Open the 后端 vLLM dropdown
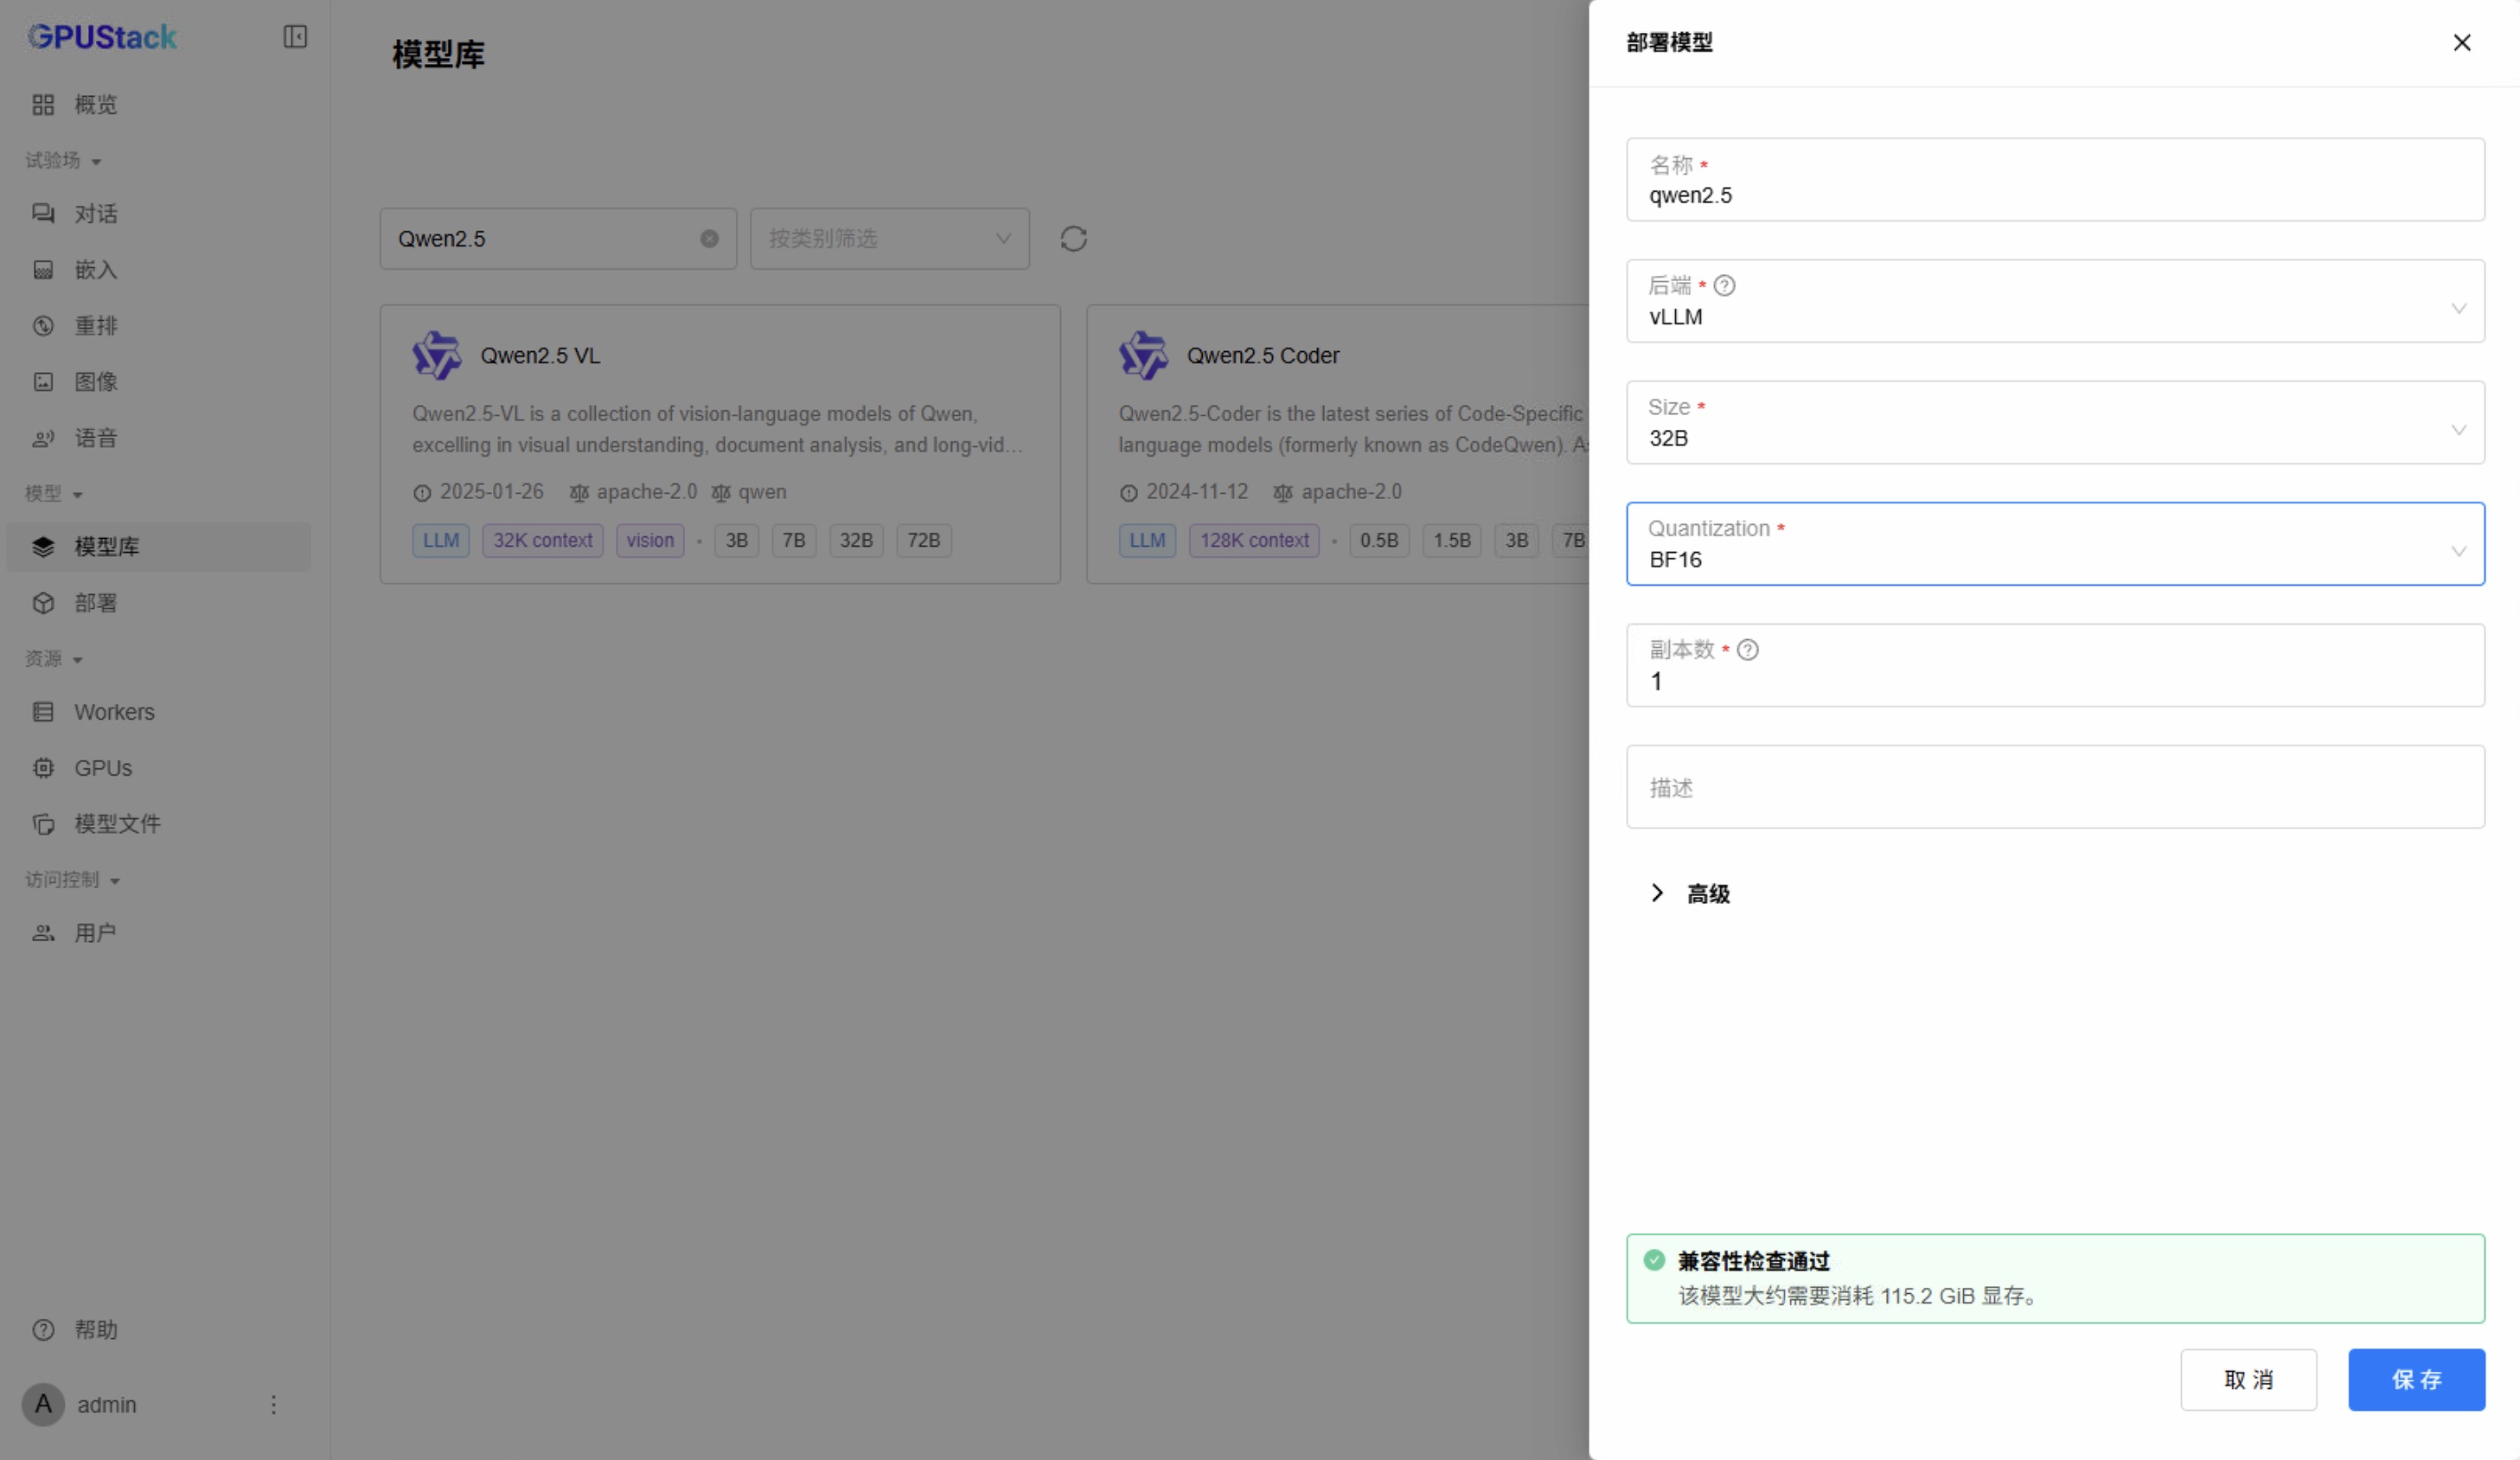 2055,302
